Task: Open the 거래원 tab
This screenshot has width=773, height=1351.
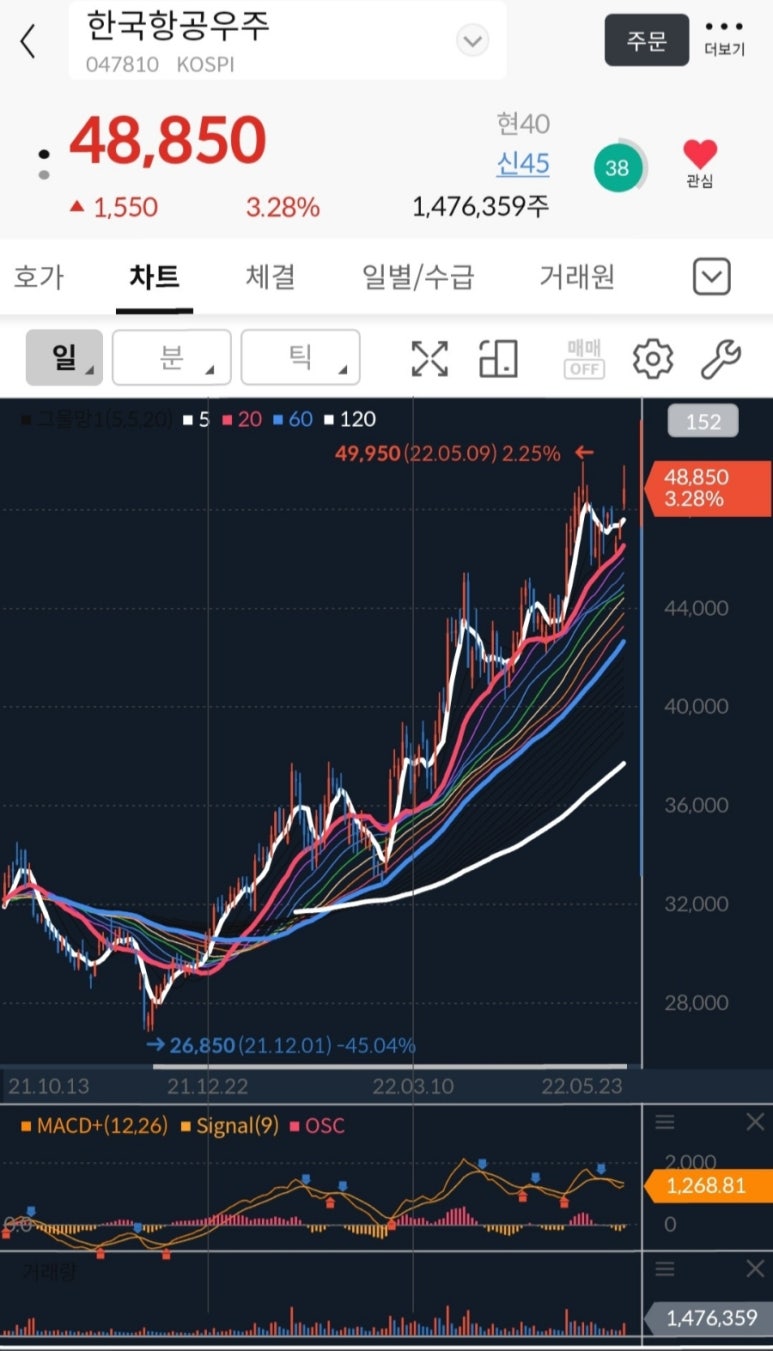Action: click(x=577, y=276)
